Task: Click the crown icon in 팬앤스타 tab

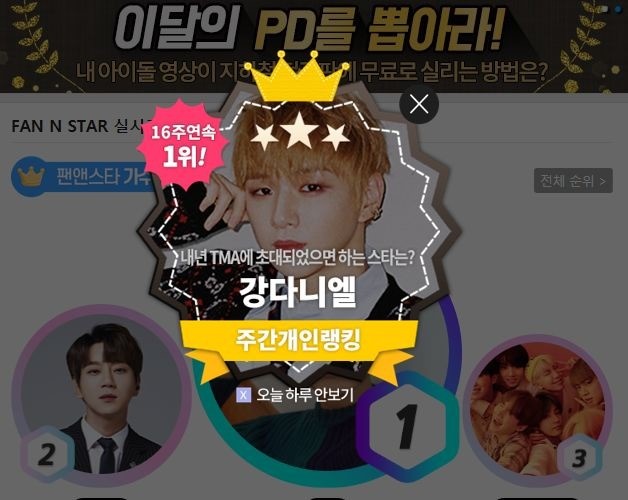Action: pyautogui.click(x=31, y=176)
